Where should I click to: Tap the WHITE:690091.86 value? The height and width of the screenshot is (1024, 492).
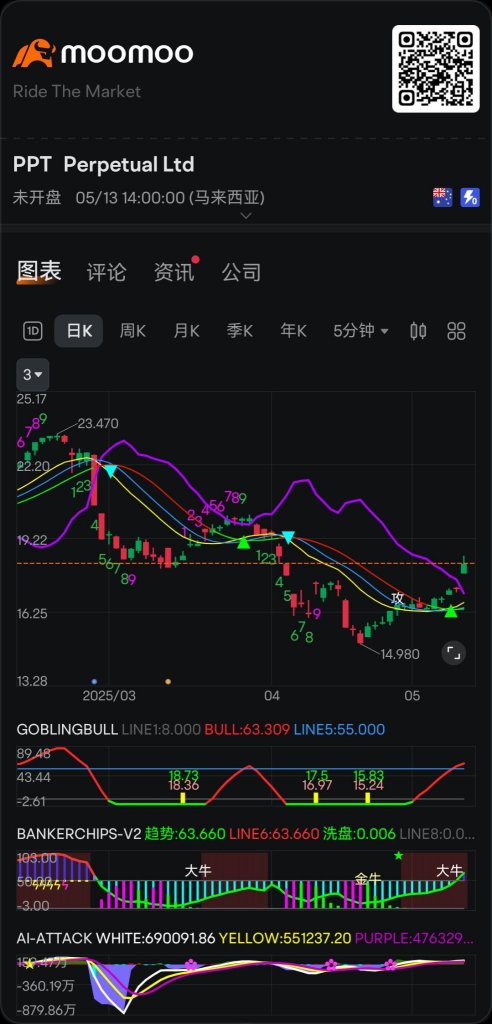click(156, 938)
